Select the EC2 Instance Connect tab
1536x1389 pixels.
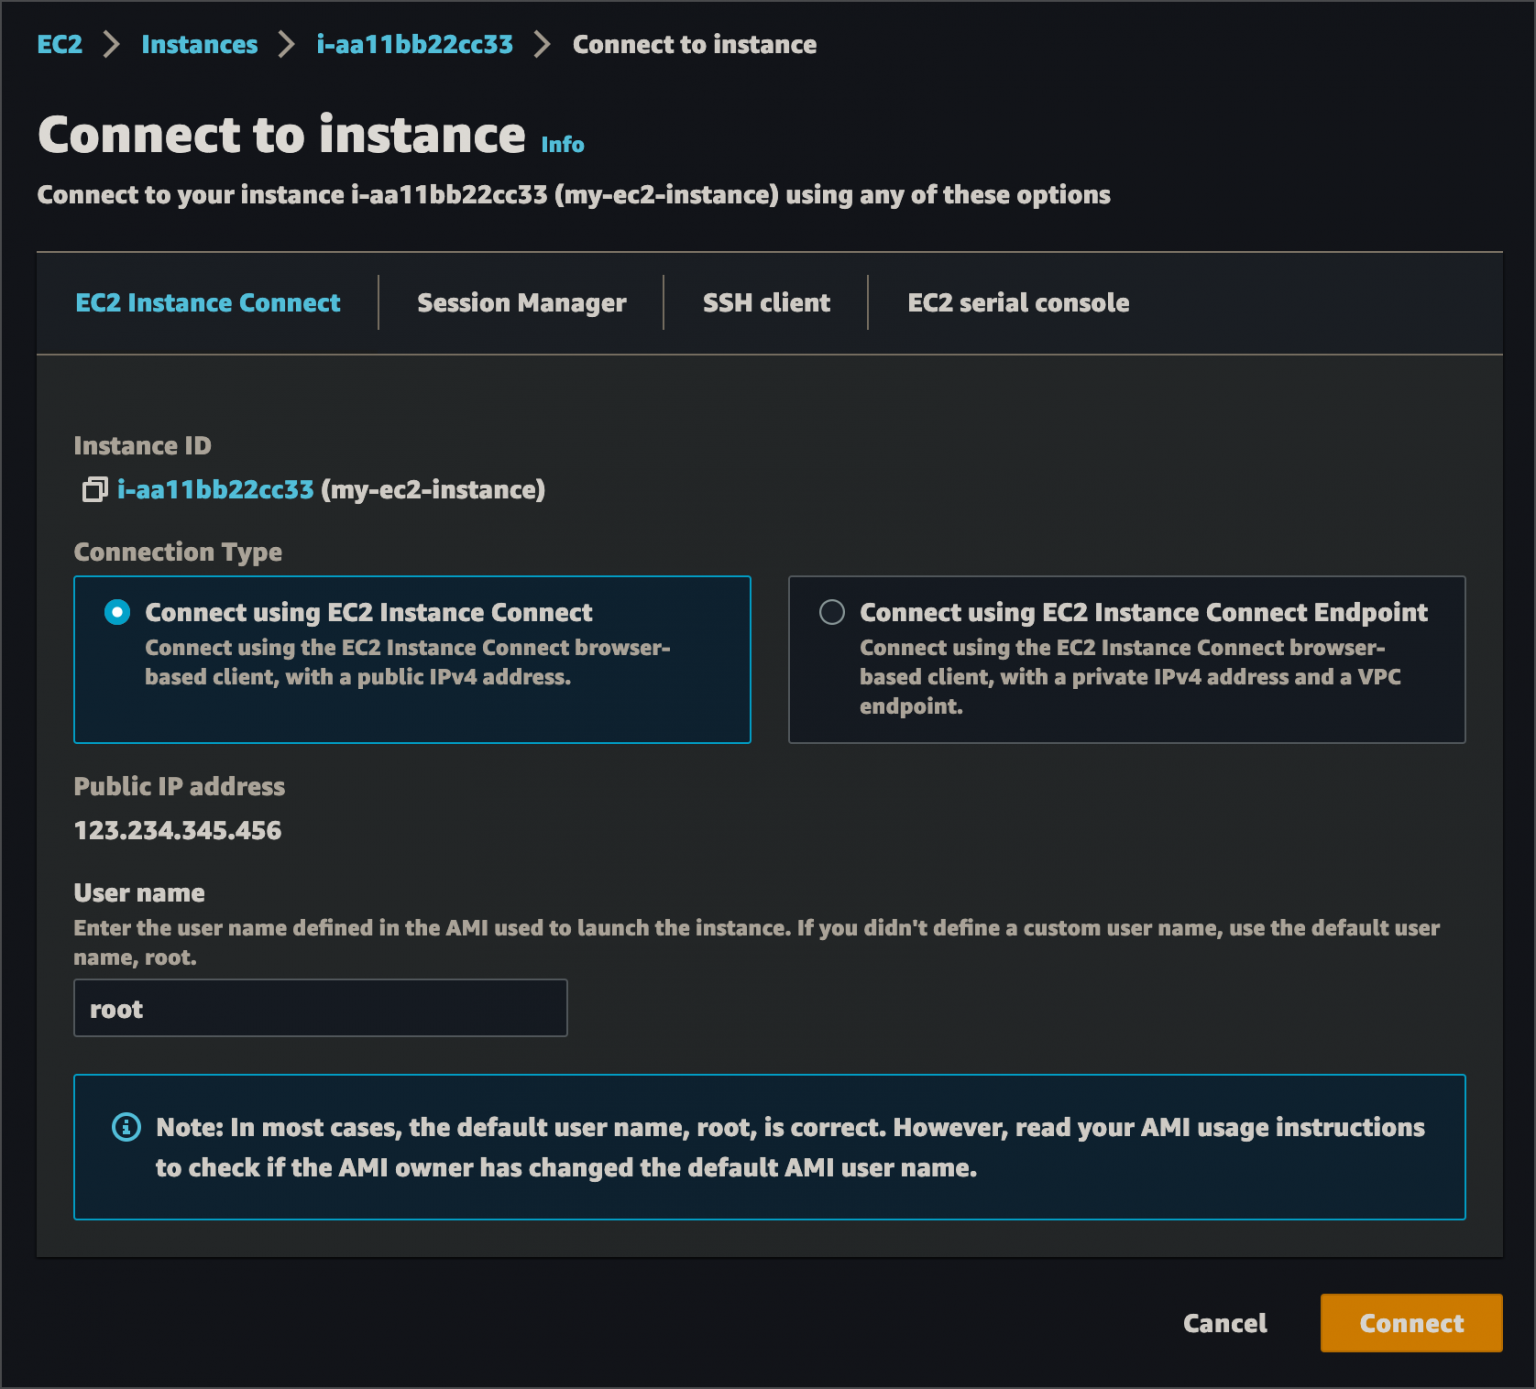[x=207, y=302]
